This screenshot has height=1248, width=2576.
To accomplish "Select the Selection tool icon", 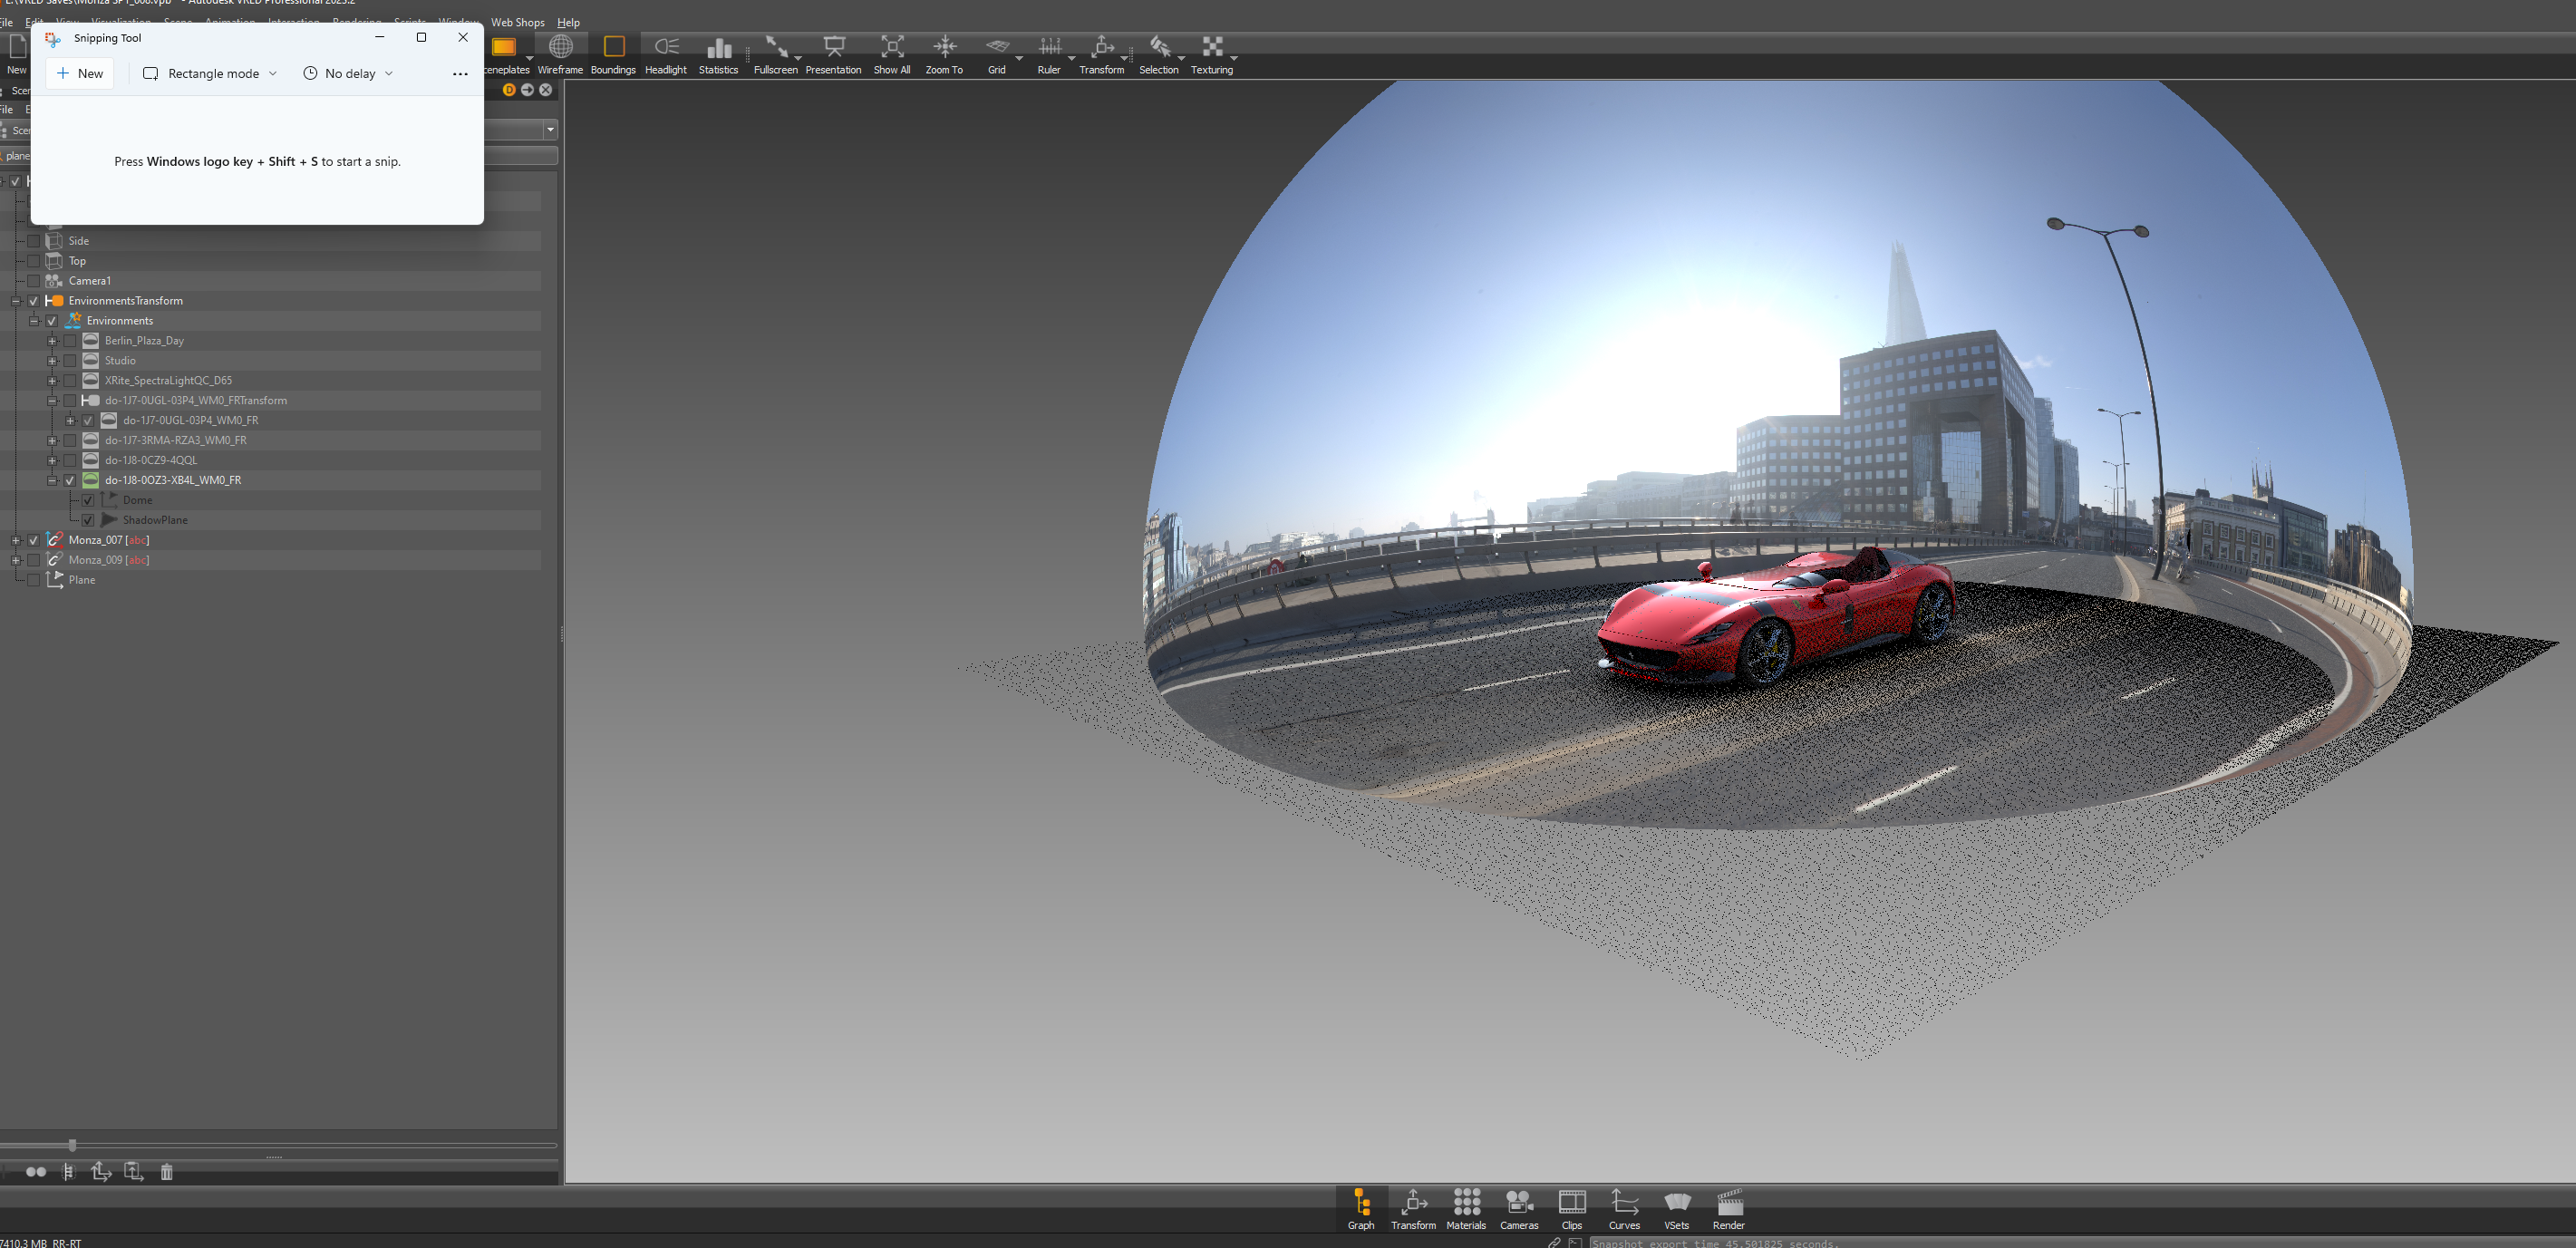I will 1159,55.
